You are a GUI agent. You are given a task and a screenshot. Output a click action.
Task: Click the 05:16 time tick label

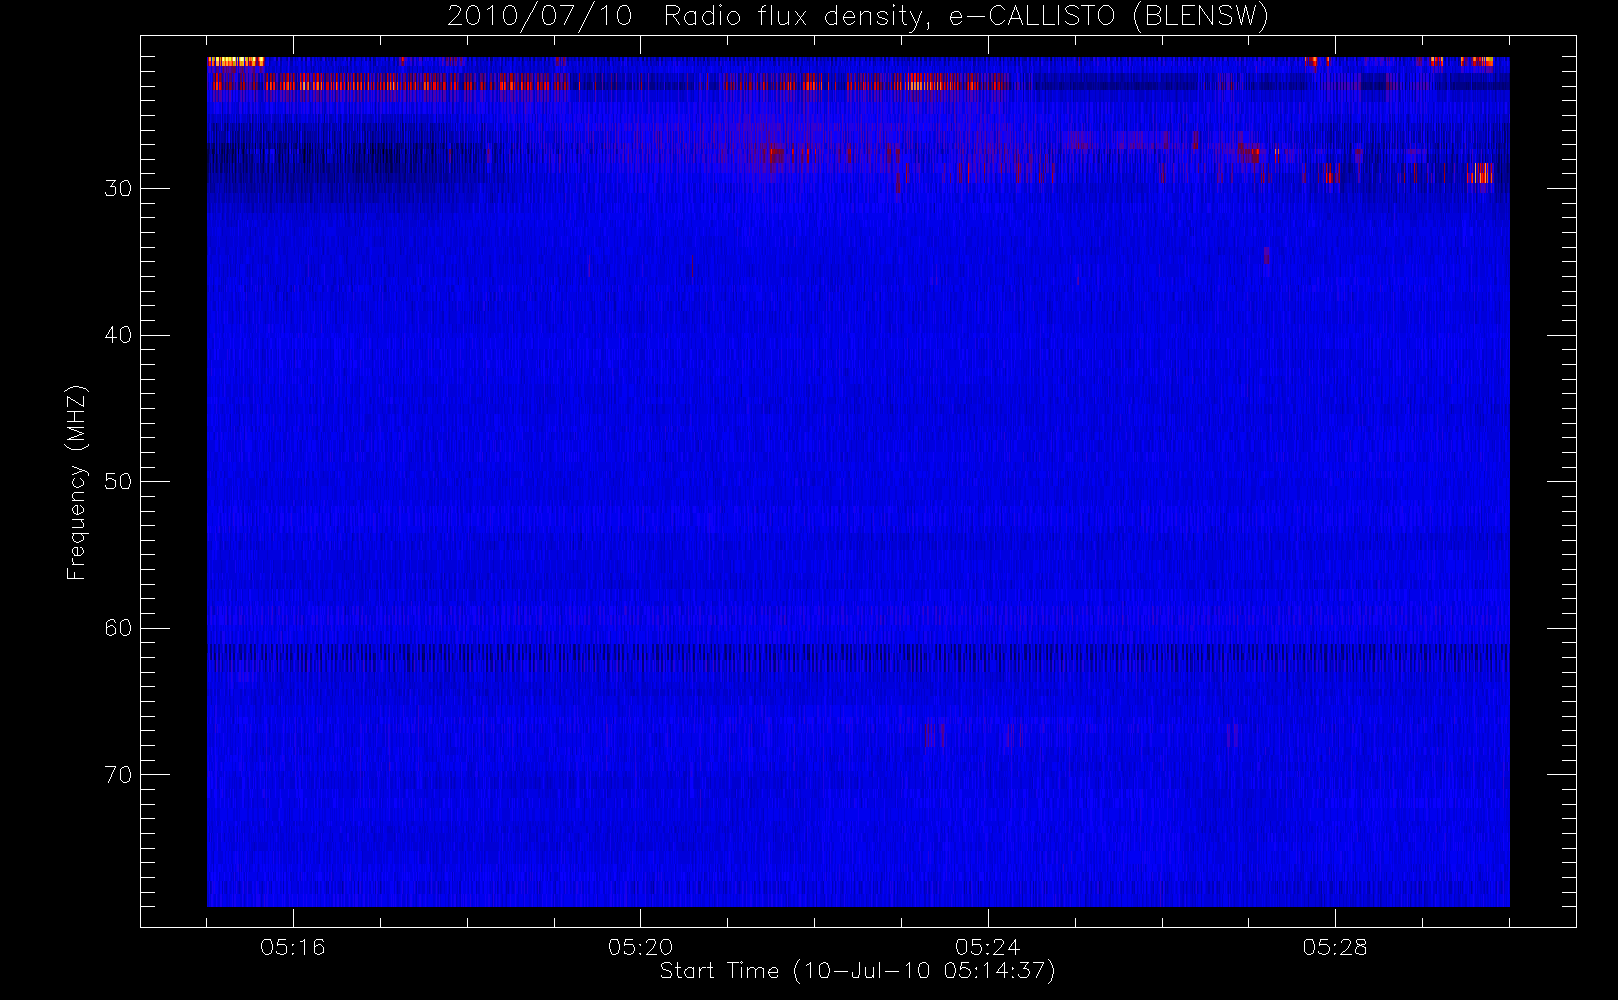click(x=293, y=947)
